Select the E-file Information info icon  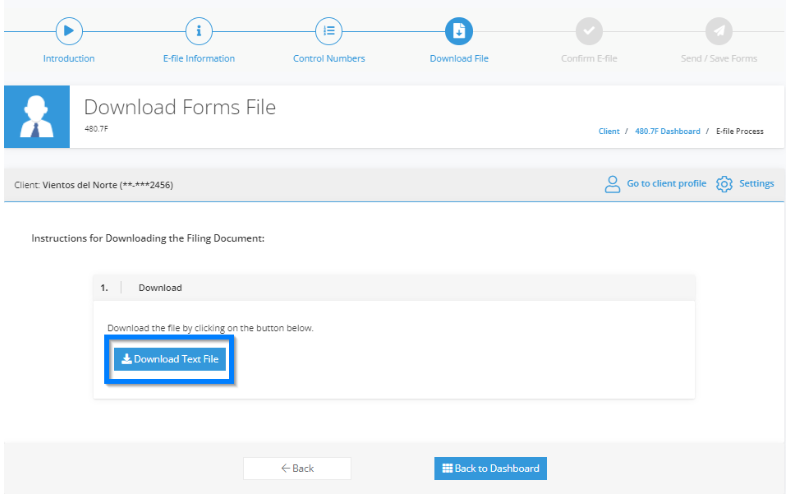199,31
